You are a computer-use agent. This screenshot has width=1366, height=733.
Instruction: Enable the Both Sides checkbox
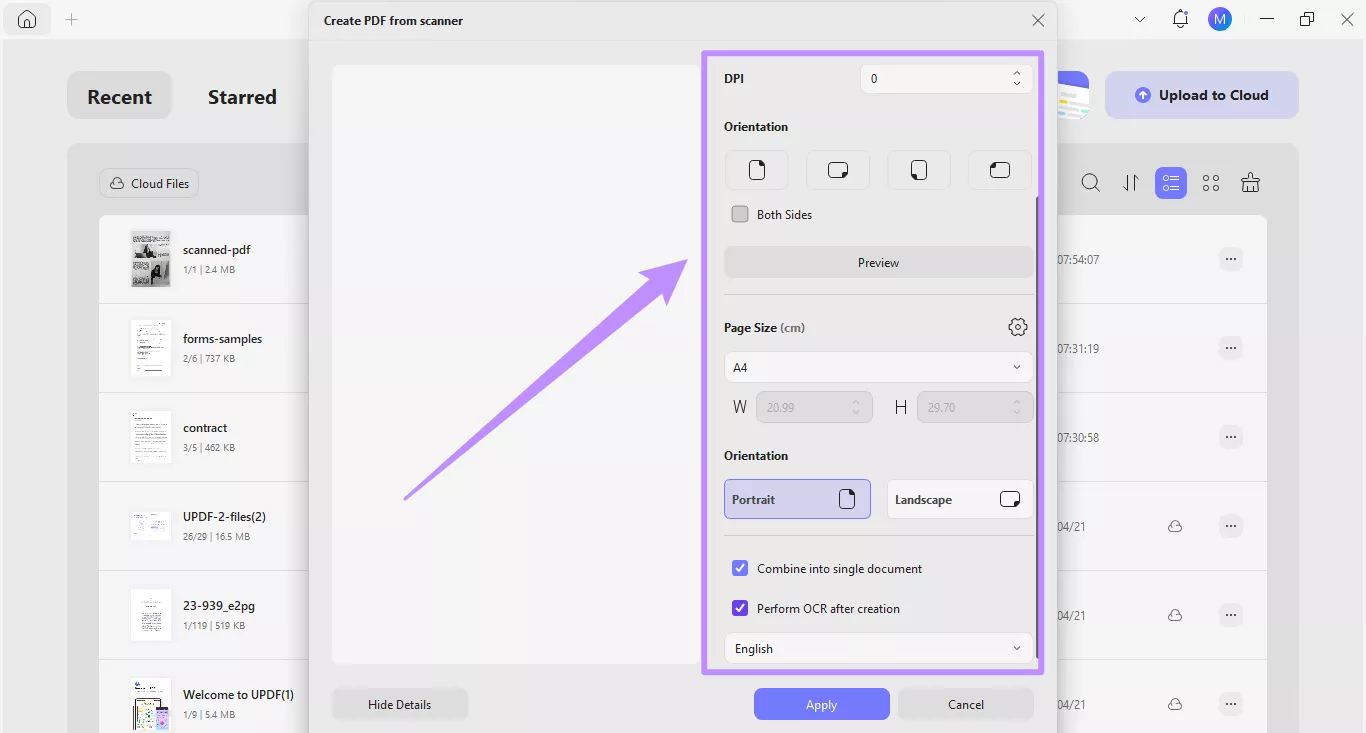[740, 213]
